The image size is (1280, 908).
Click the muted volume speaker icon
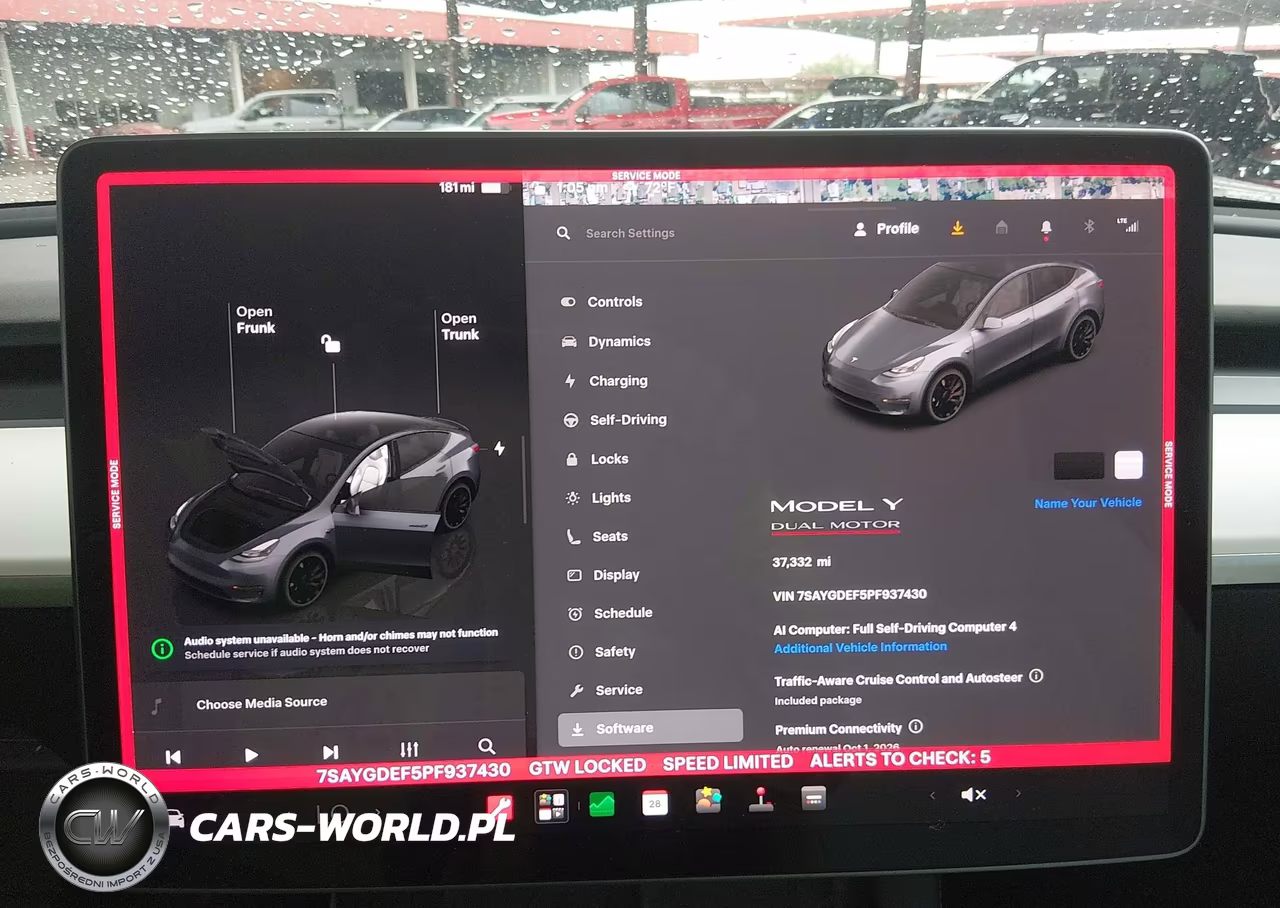(x=973, y=795)
